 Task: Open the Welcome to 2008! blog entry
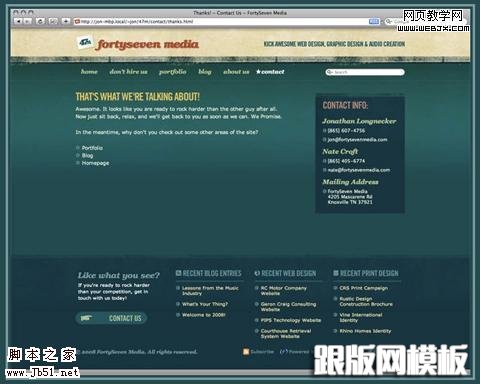pos(204,315)
